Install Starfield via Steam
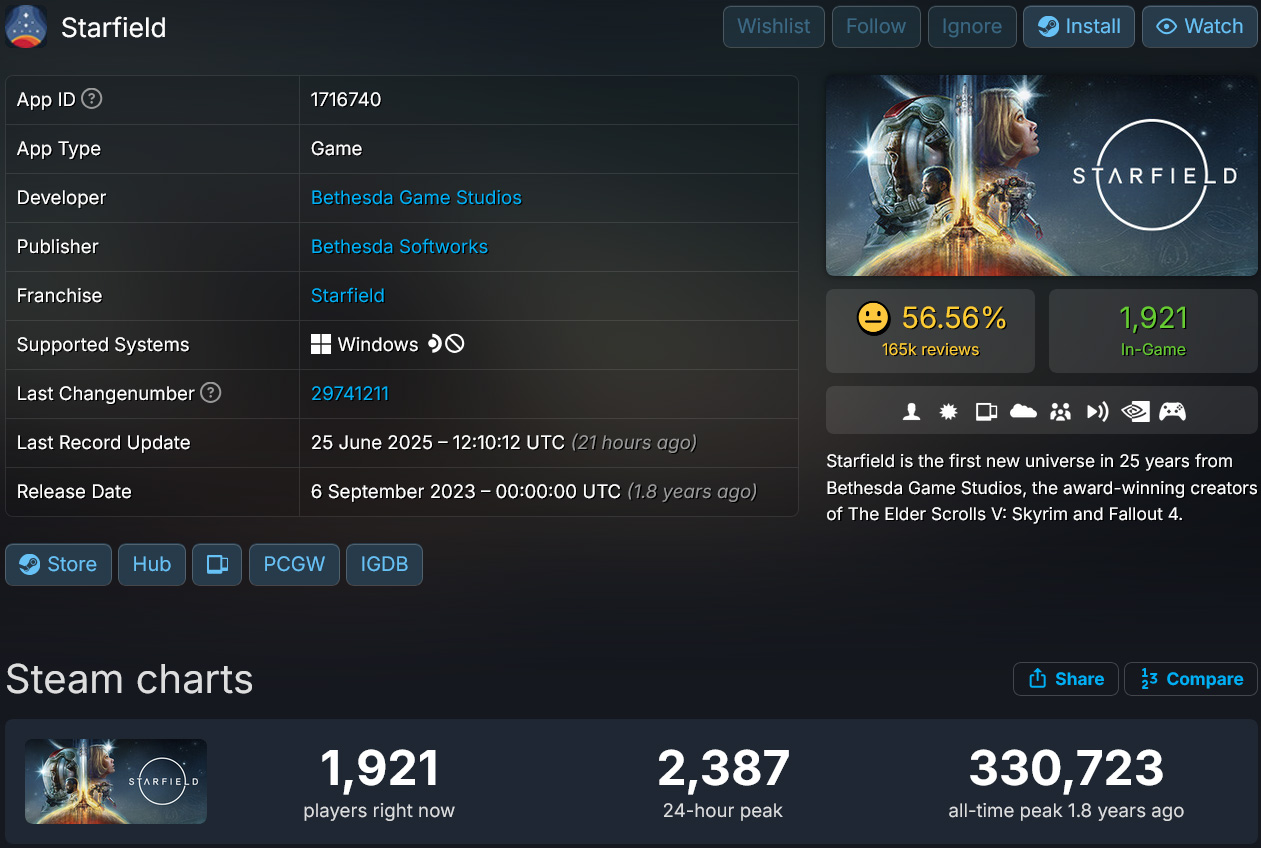The image size is (1261, 848). click(x=1079, y=27)
